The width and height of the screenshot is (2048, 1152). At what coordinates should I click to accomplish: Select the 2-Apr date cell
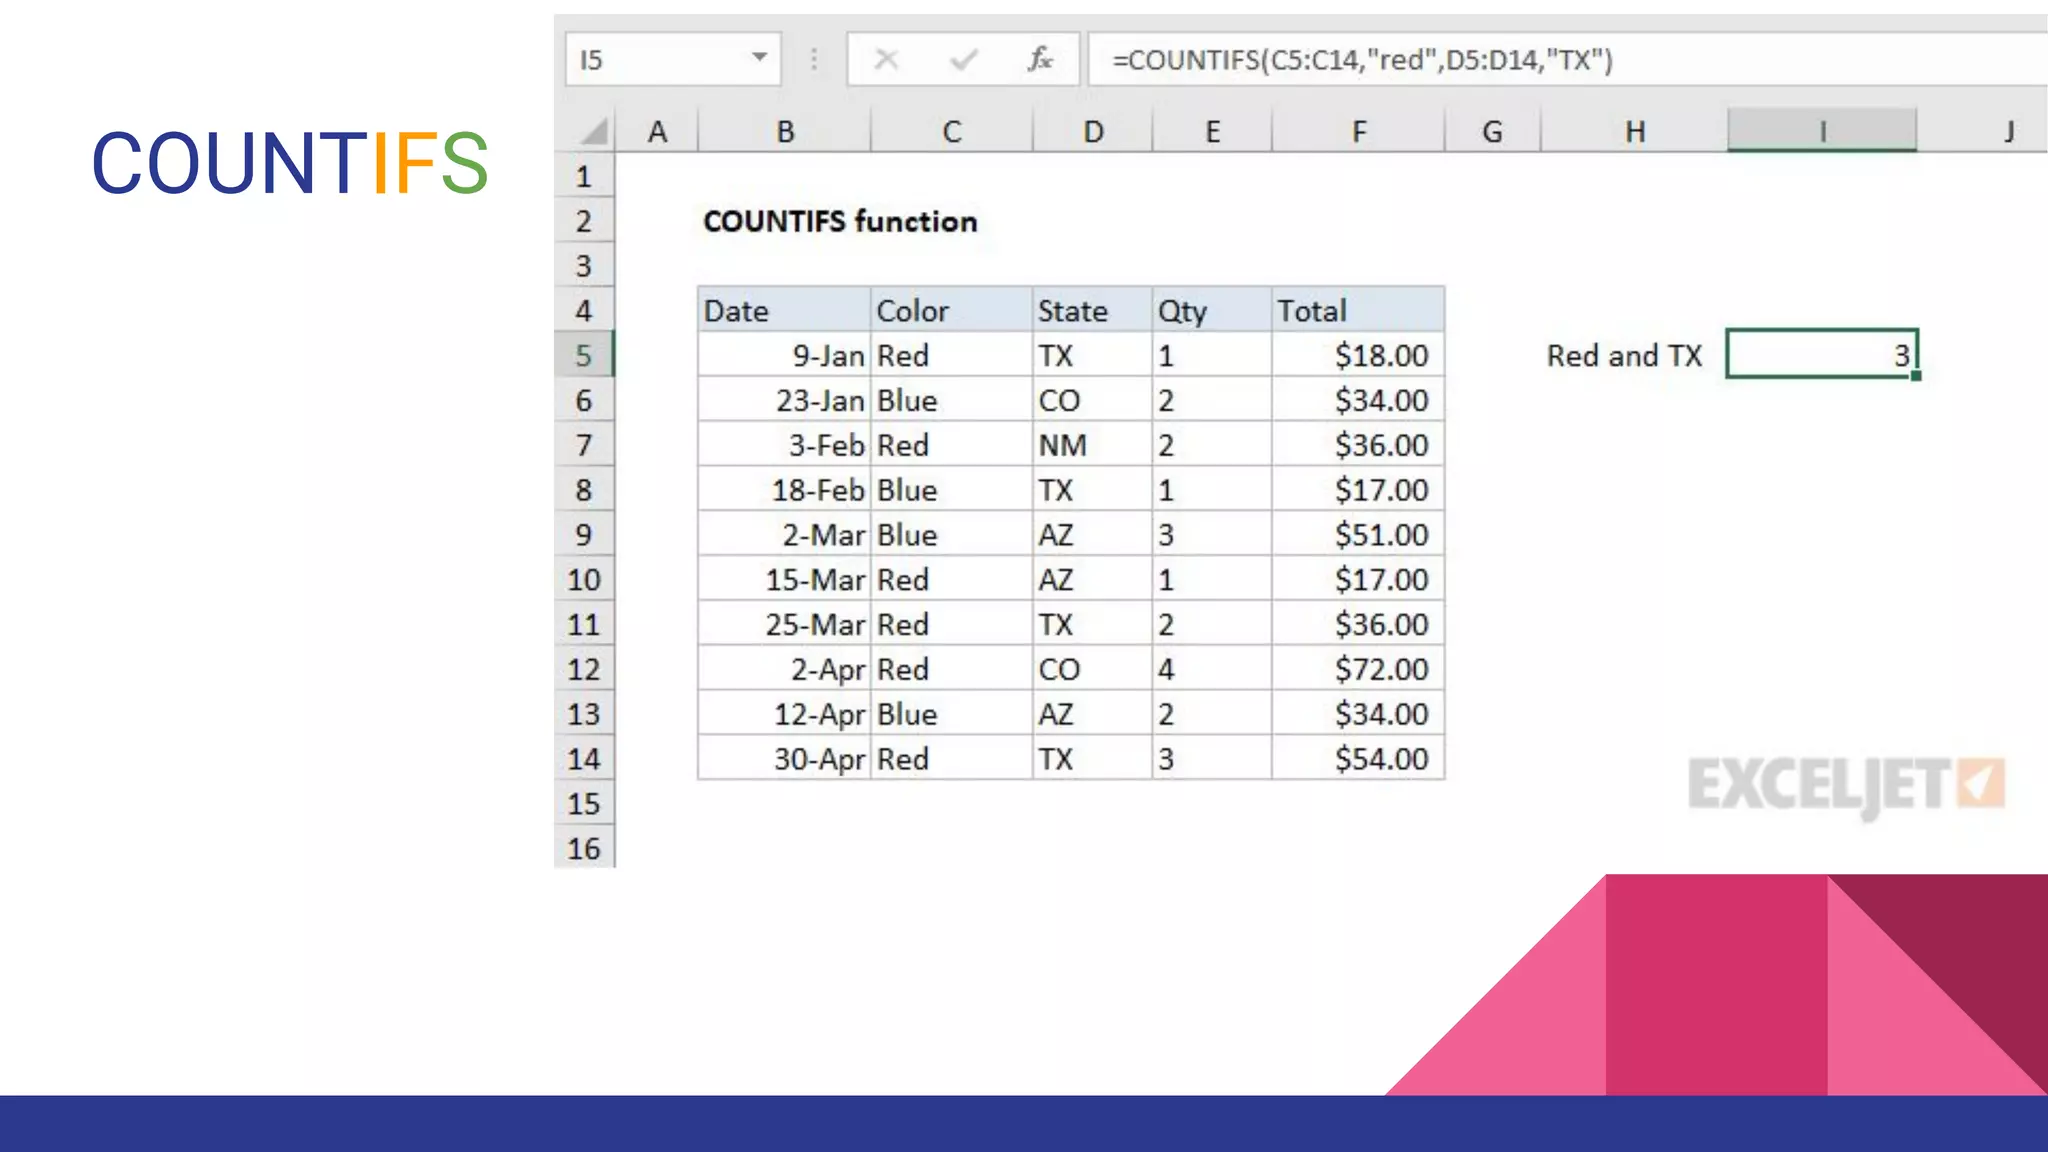(784, 669)
